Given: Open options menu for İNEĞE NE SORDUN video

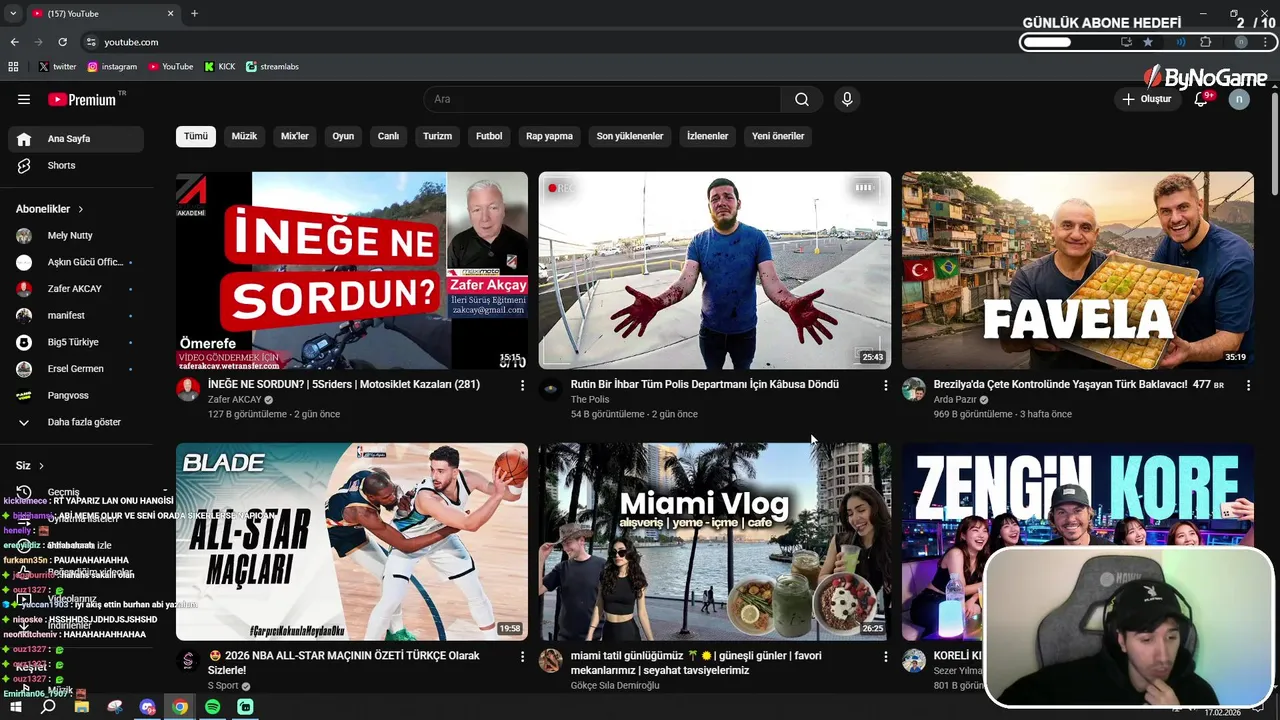Looking at the screenshot, I should point(522,385).
